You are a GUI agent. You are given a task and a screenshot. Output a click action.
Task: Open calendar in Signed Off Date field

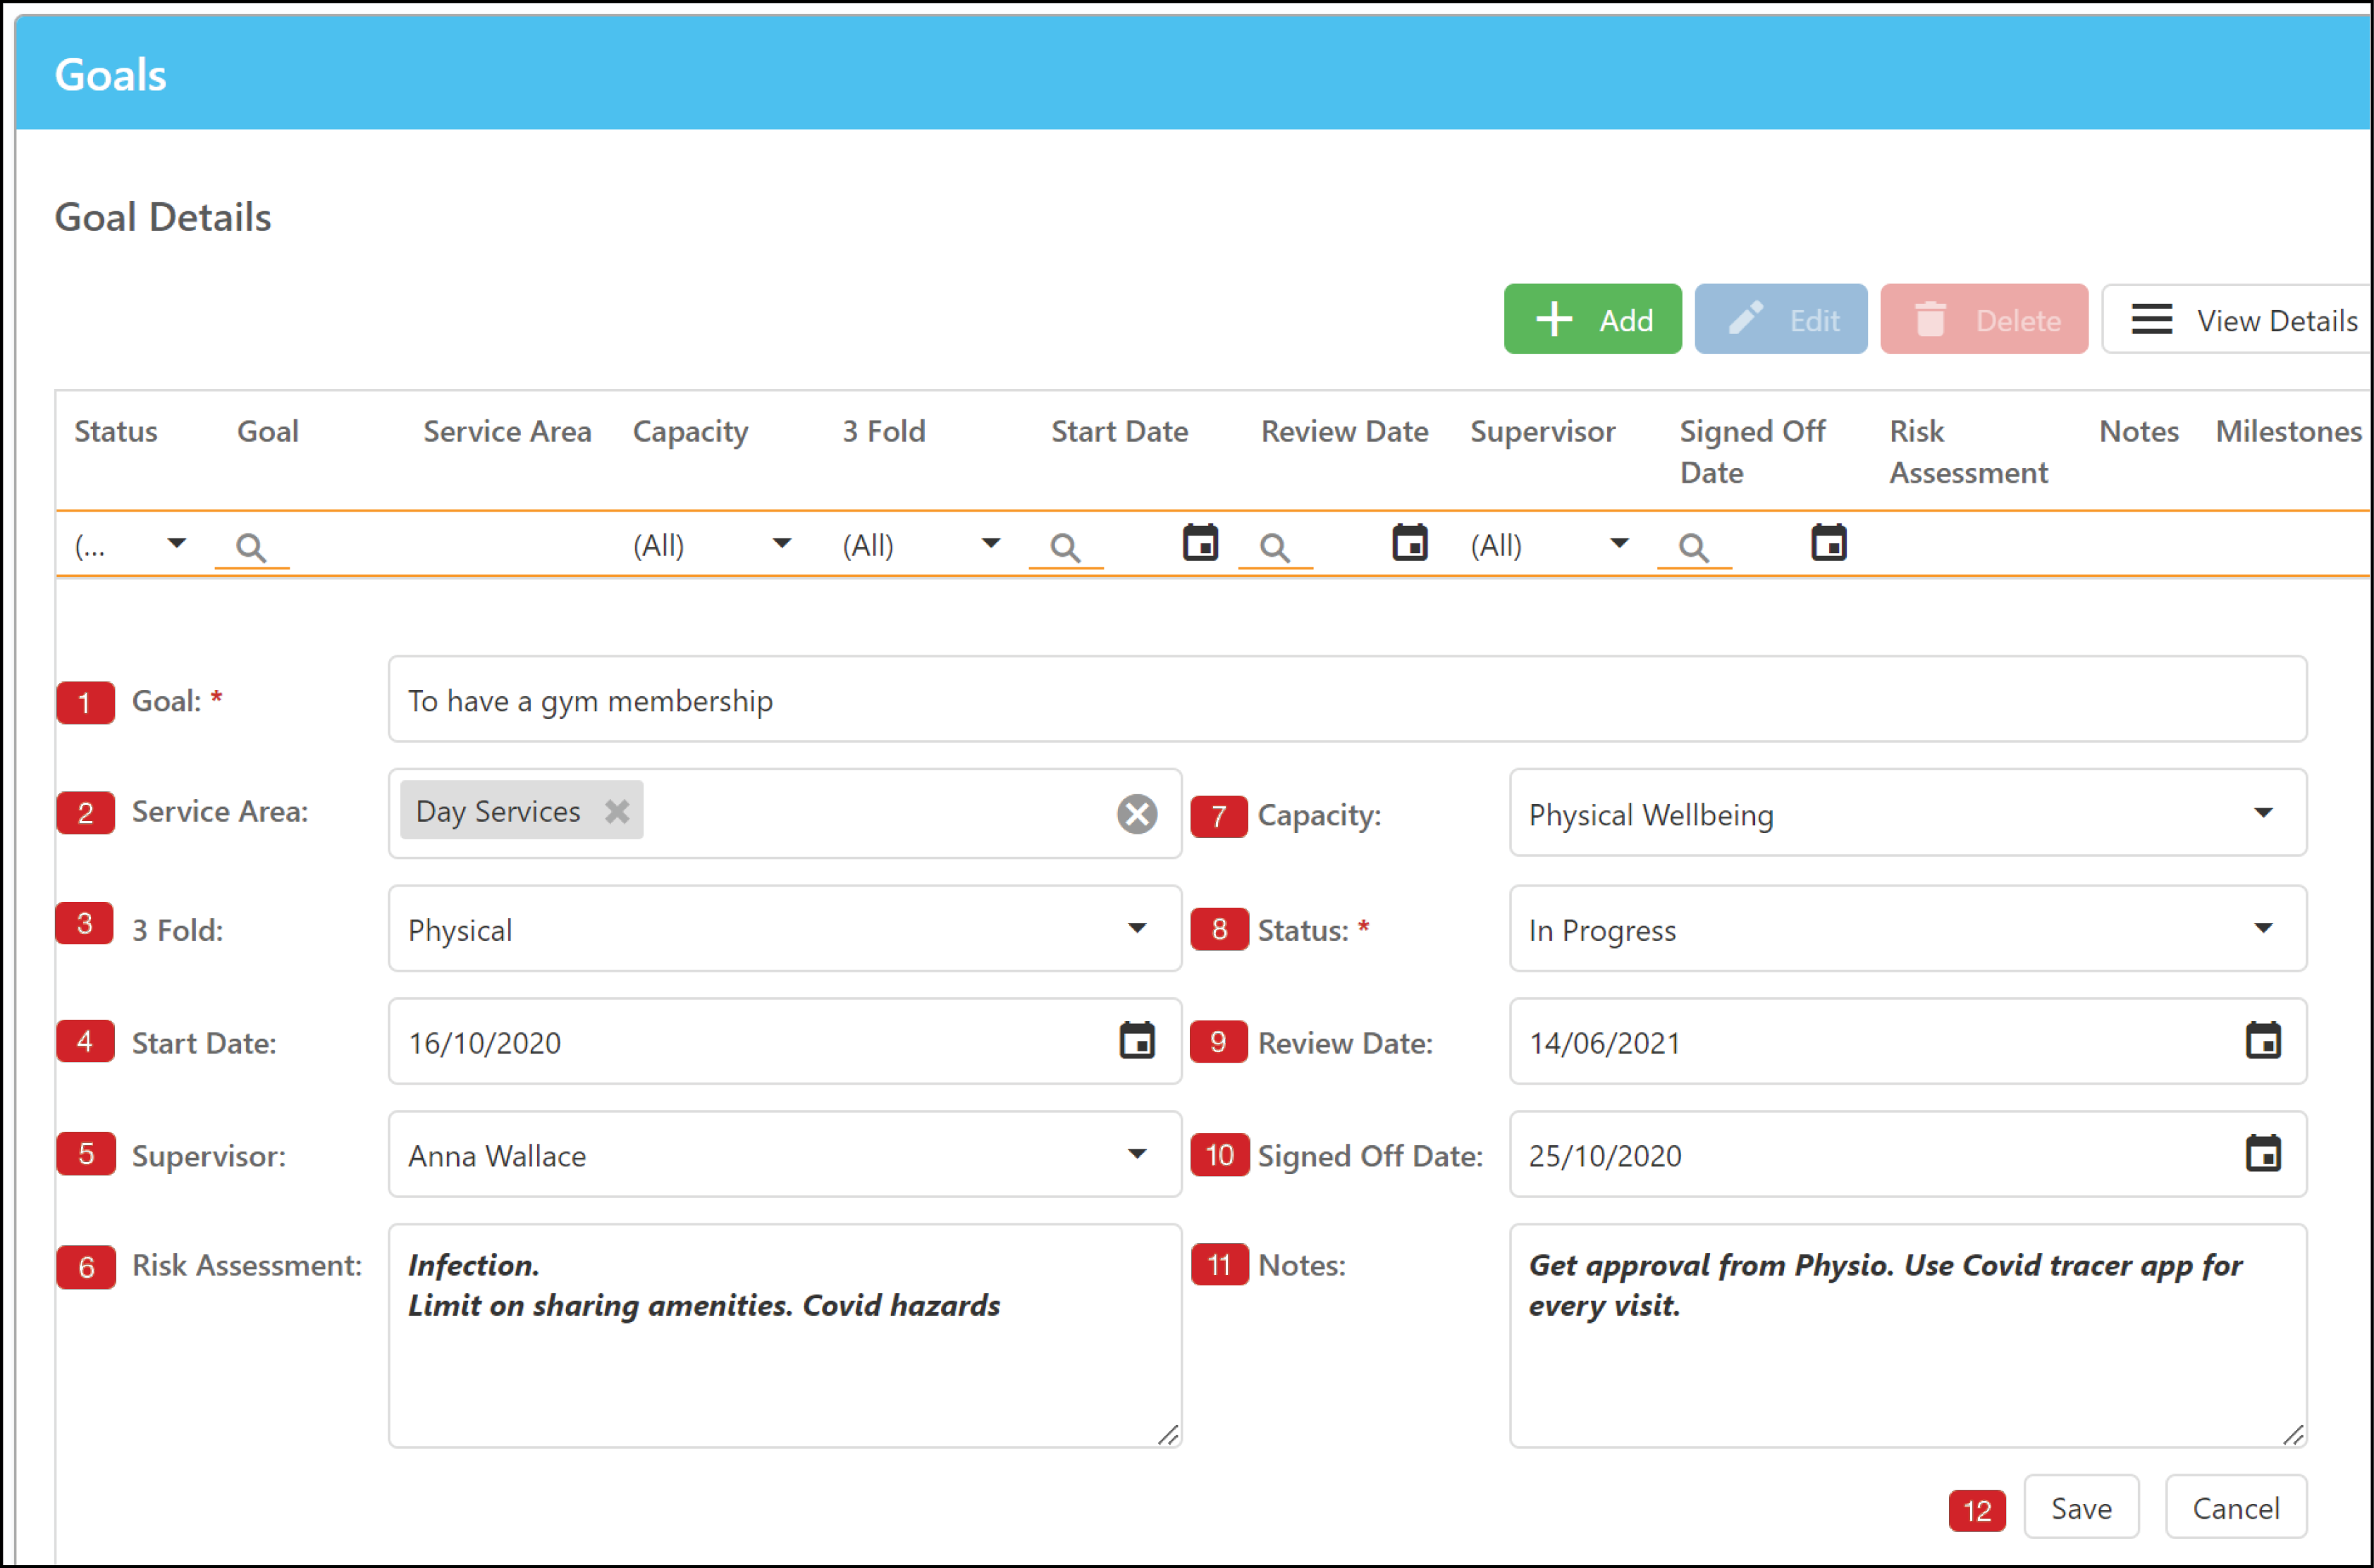pos(2263,1154)
